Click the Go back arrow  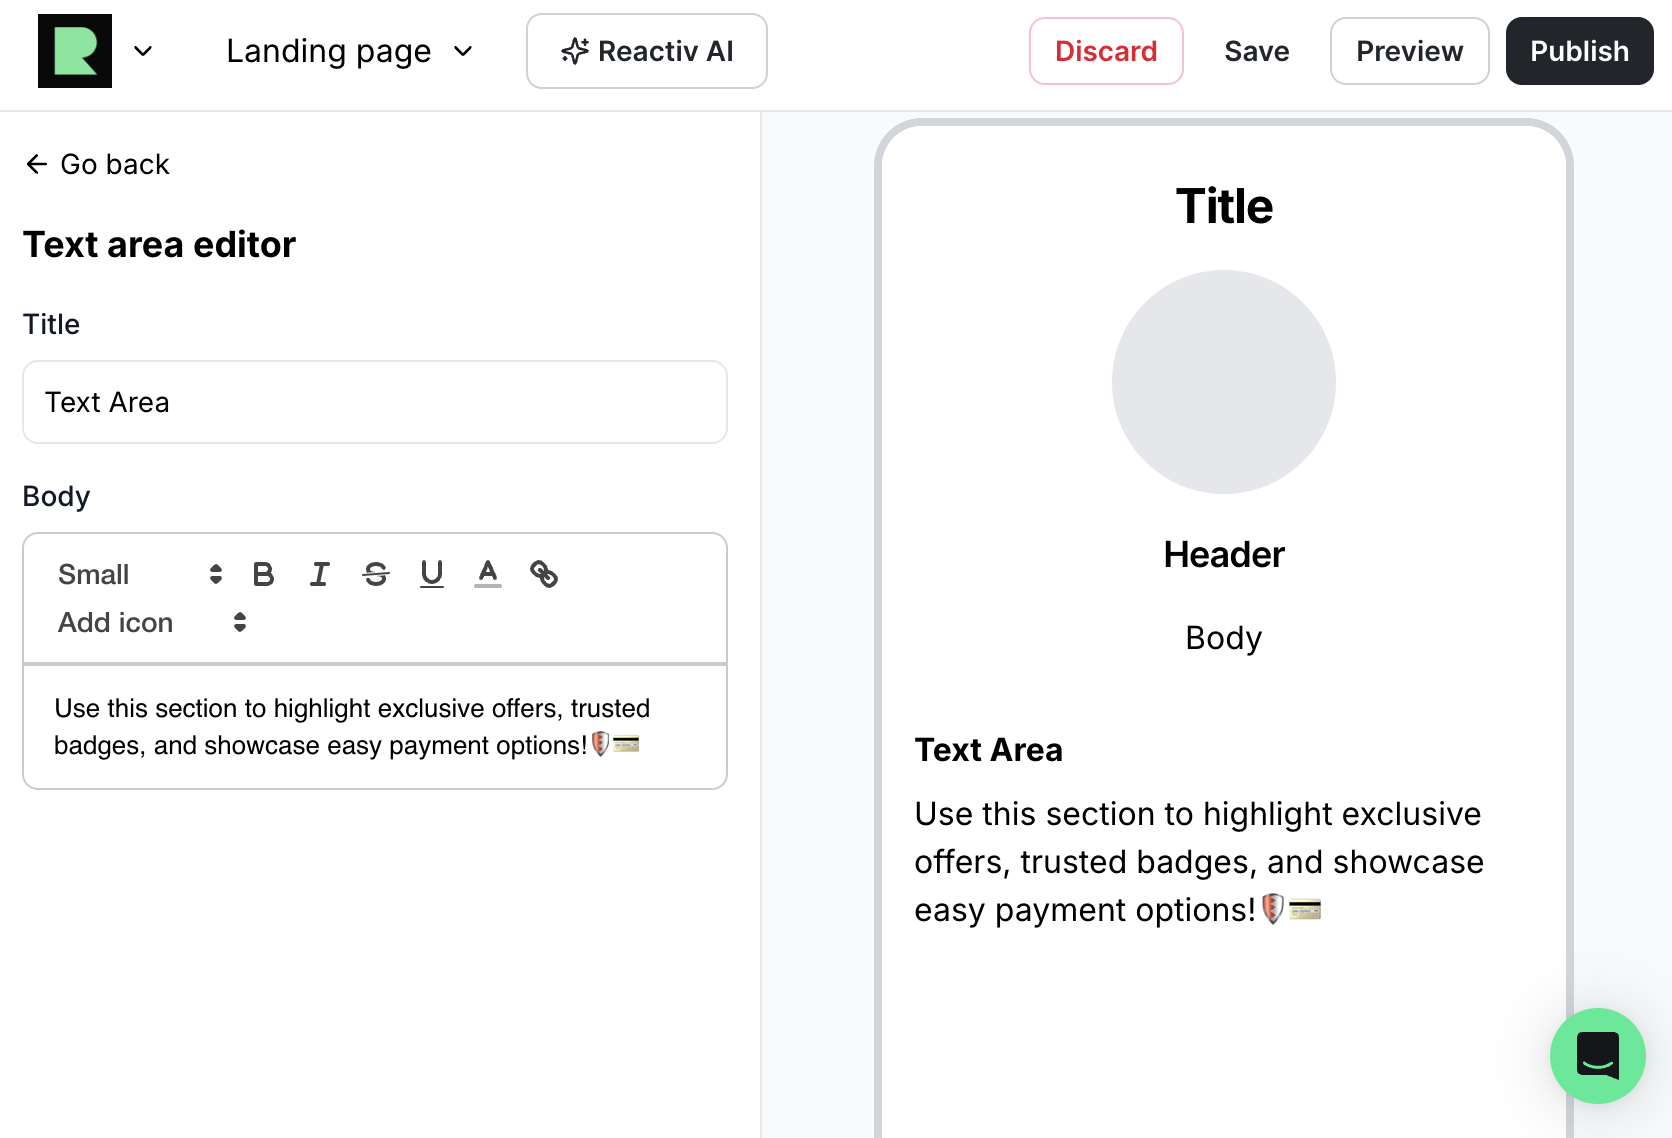pyautogui.click(x=37, y=164)
